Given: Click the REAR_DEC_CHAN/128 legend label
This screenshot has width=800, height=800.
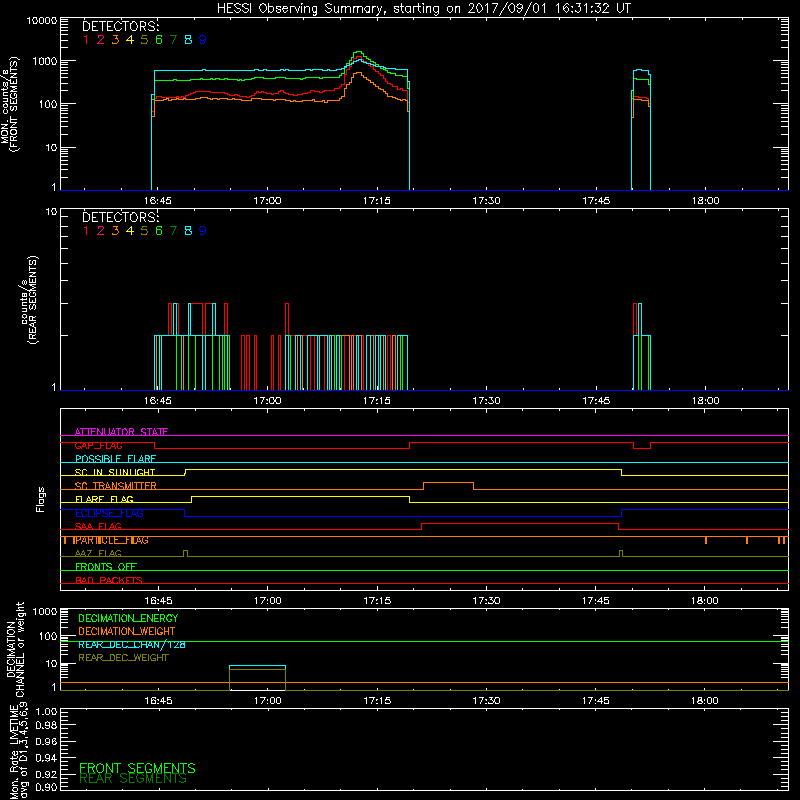Looking at the screenshot, I should (x=132, y=644).
